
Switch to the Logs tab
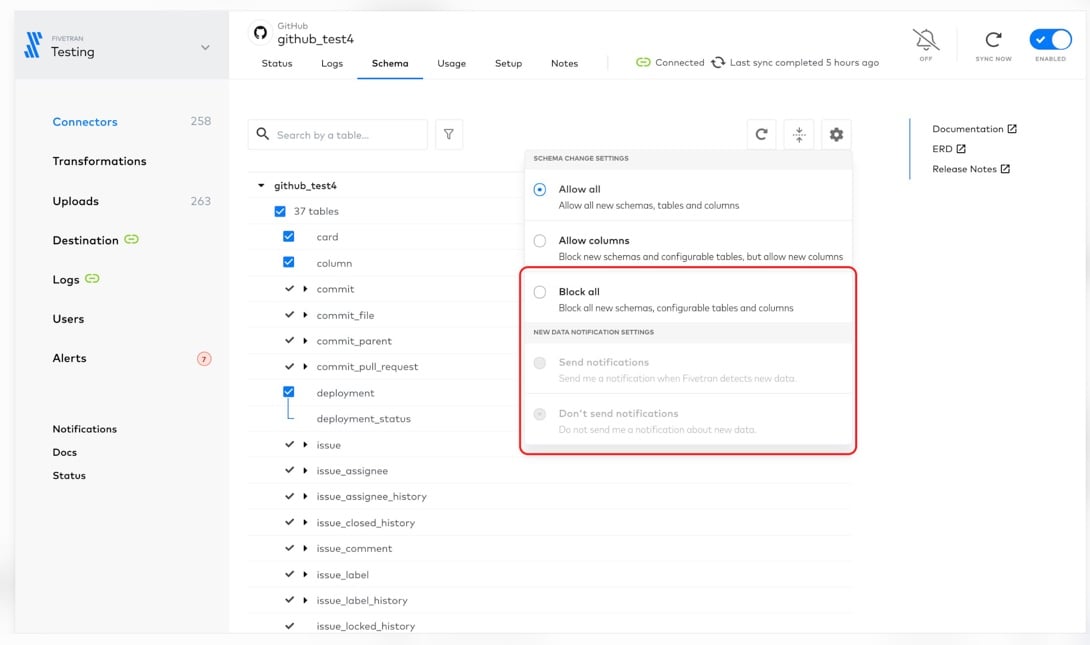[332, 63]
